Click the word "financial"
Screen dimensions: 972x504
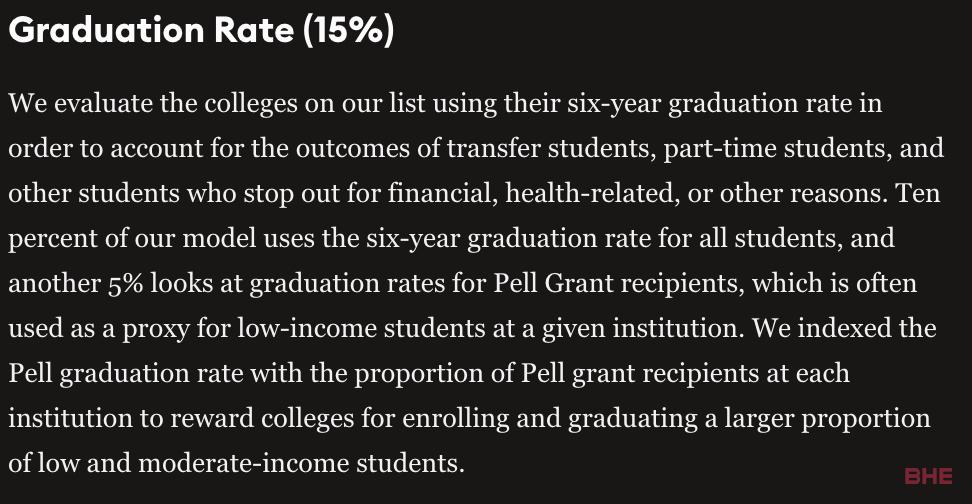coord(443,193)
